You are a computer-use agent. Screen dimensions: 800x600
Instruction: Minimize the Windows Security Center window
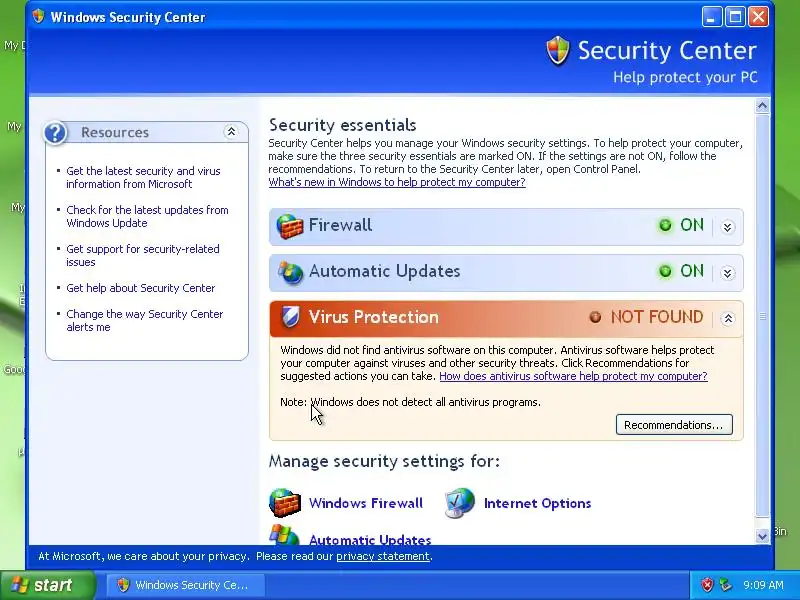click(711, 17)
